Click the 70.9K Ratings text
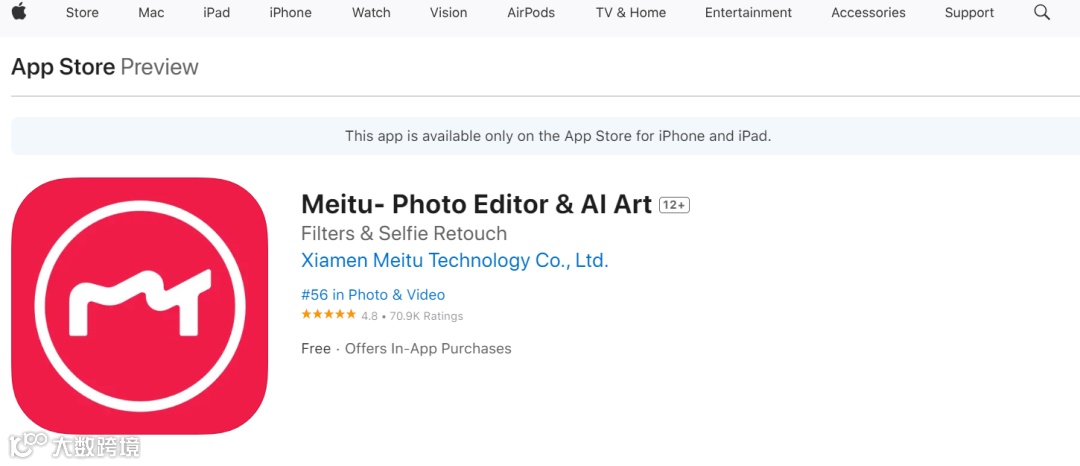This screenshot has width=1080, height=466. point(426,316)
